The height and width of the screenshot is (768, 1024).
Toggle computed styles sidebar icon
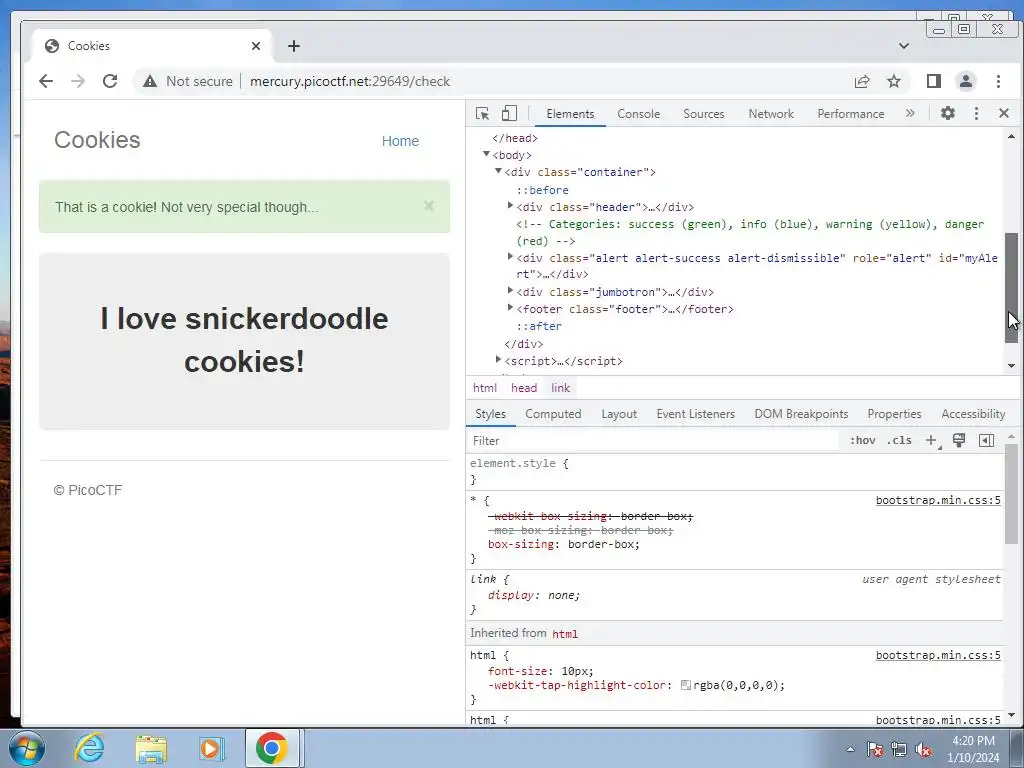coord(987,440)
